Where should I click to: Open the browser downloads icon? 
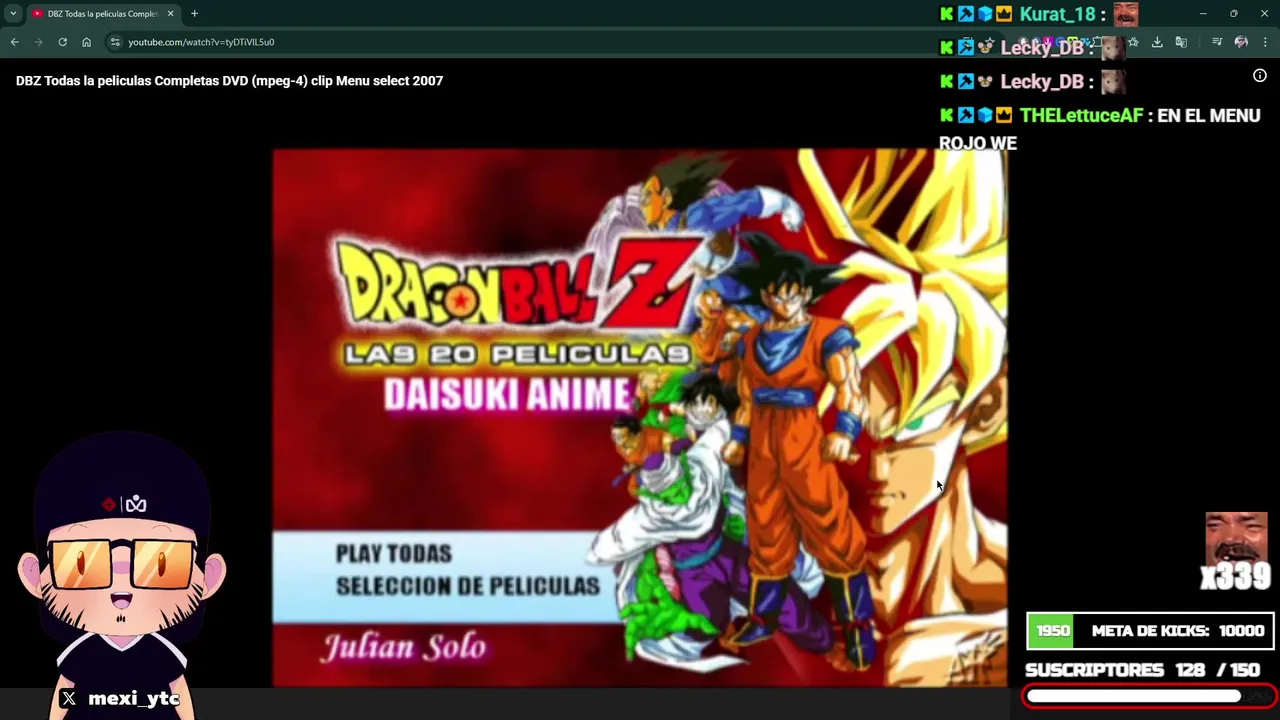[1157, 42]
